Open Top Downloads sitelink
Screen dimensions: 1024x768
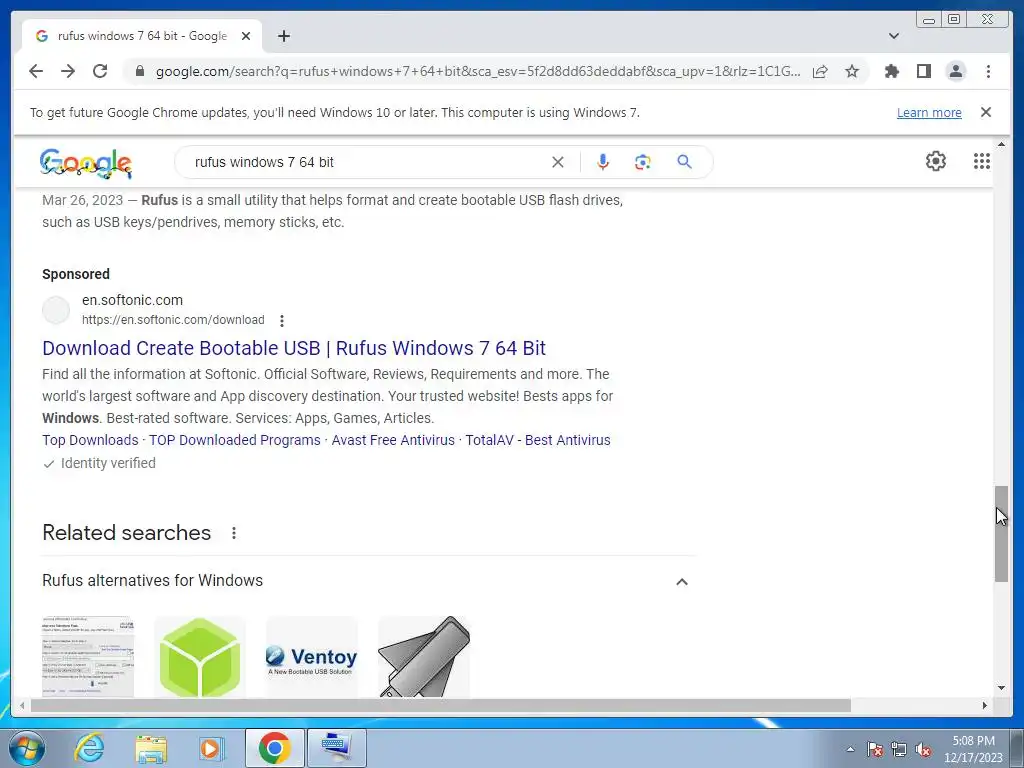(x=90, y=440)
